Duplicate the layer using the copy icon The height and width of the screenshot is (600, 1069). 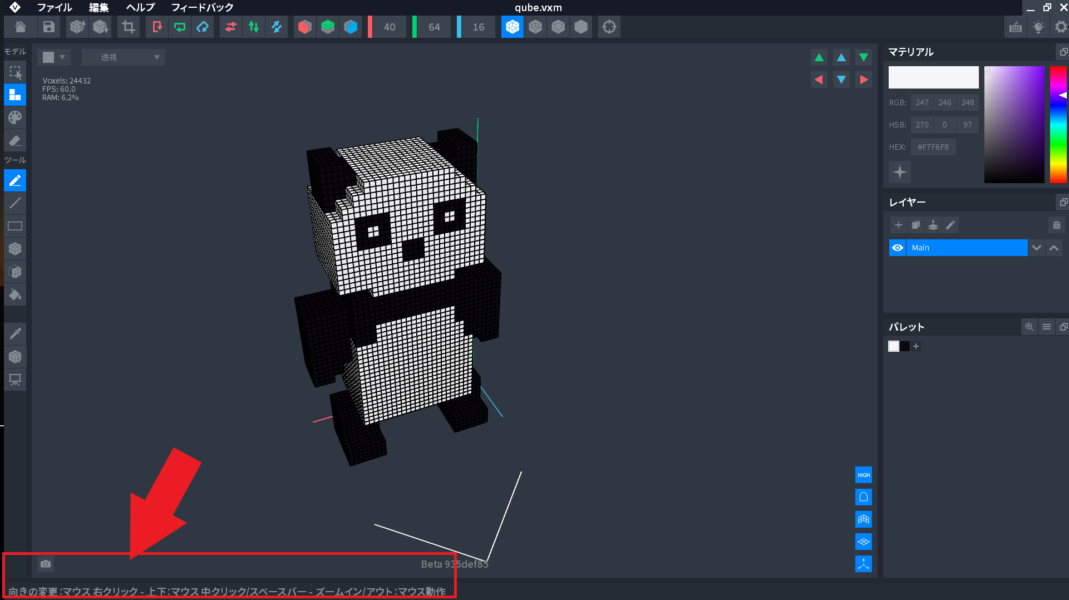click(916, 225)
